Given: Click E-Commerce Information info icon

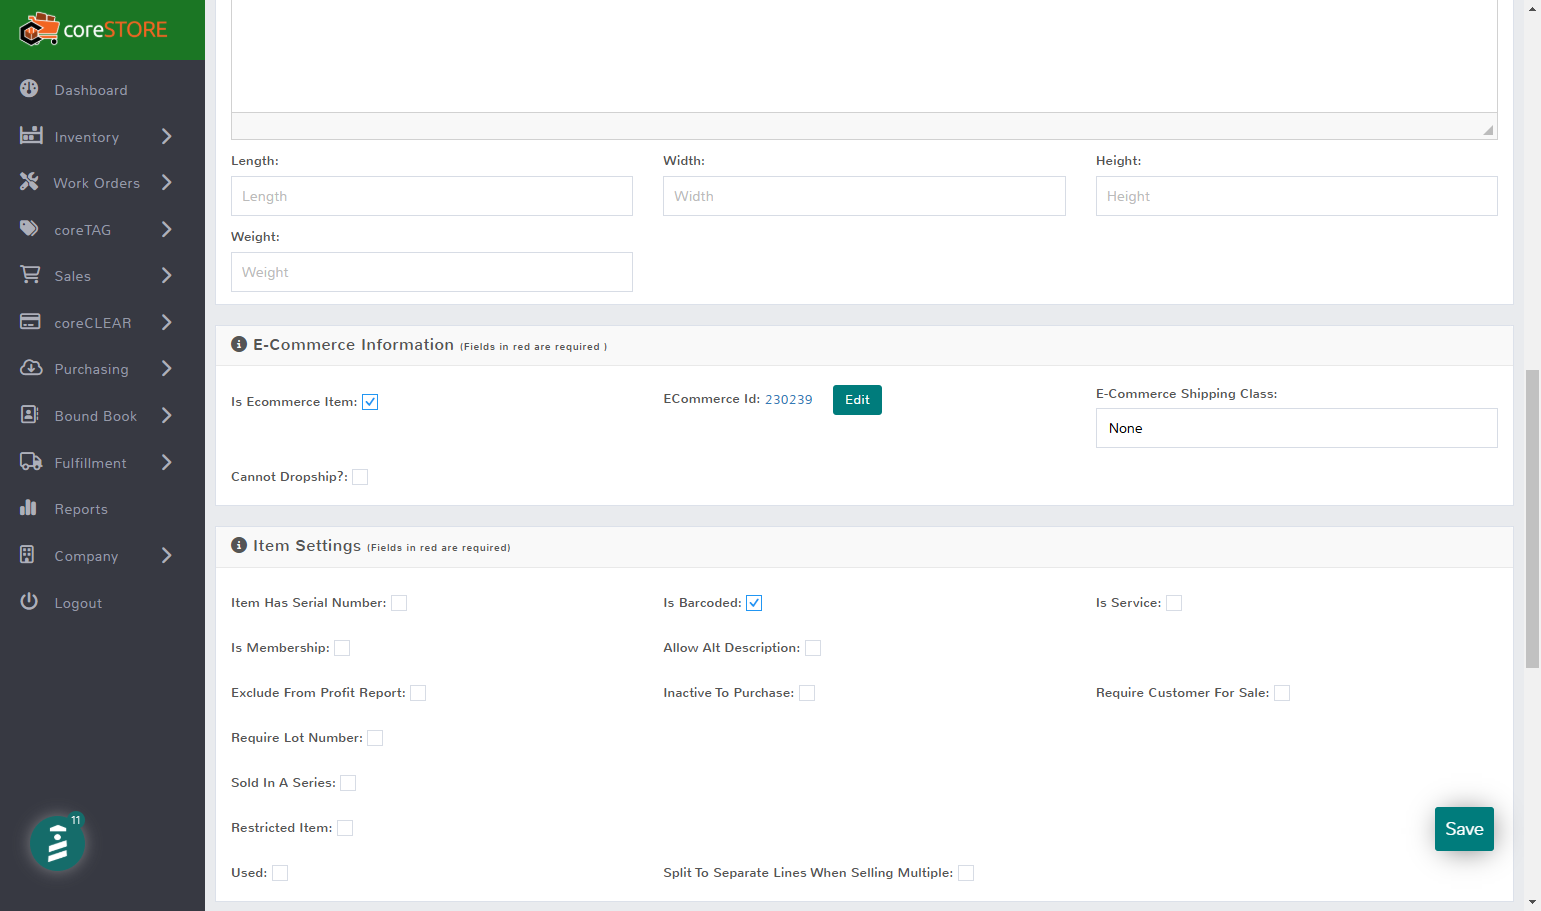Looking at the screenshot, I should [239, 344].
